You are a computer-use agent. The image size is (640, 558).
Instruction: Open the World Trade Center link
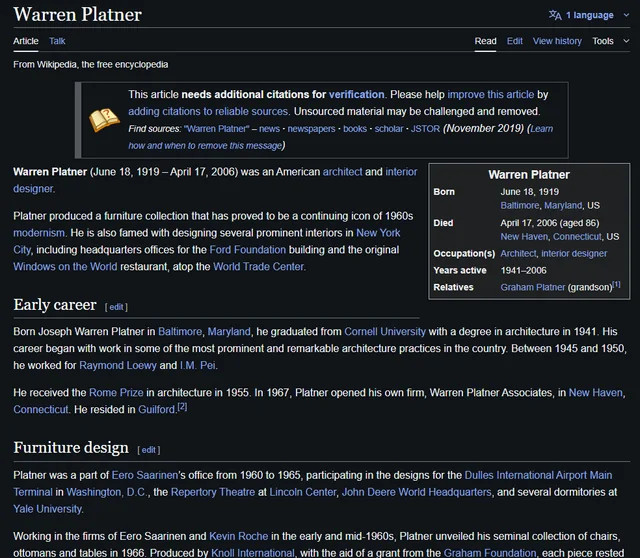[259, 267]
